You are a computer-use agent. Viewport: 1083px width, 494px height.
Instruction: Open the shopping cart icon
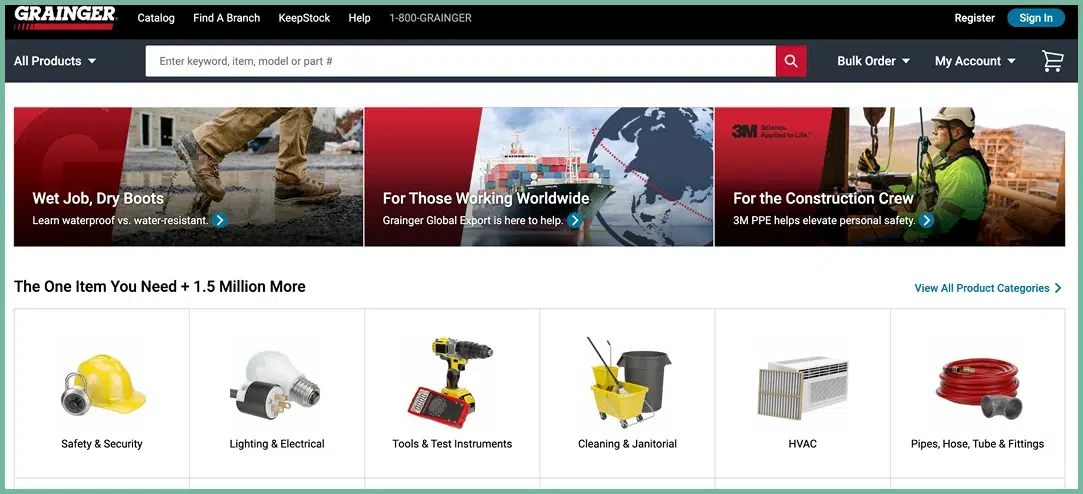point(1052,61)
